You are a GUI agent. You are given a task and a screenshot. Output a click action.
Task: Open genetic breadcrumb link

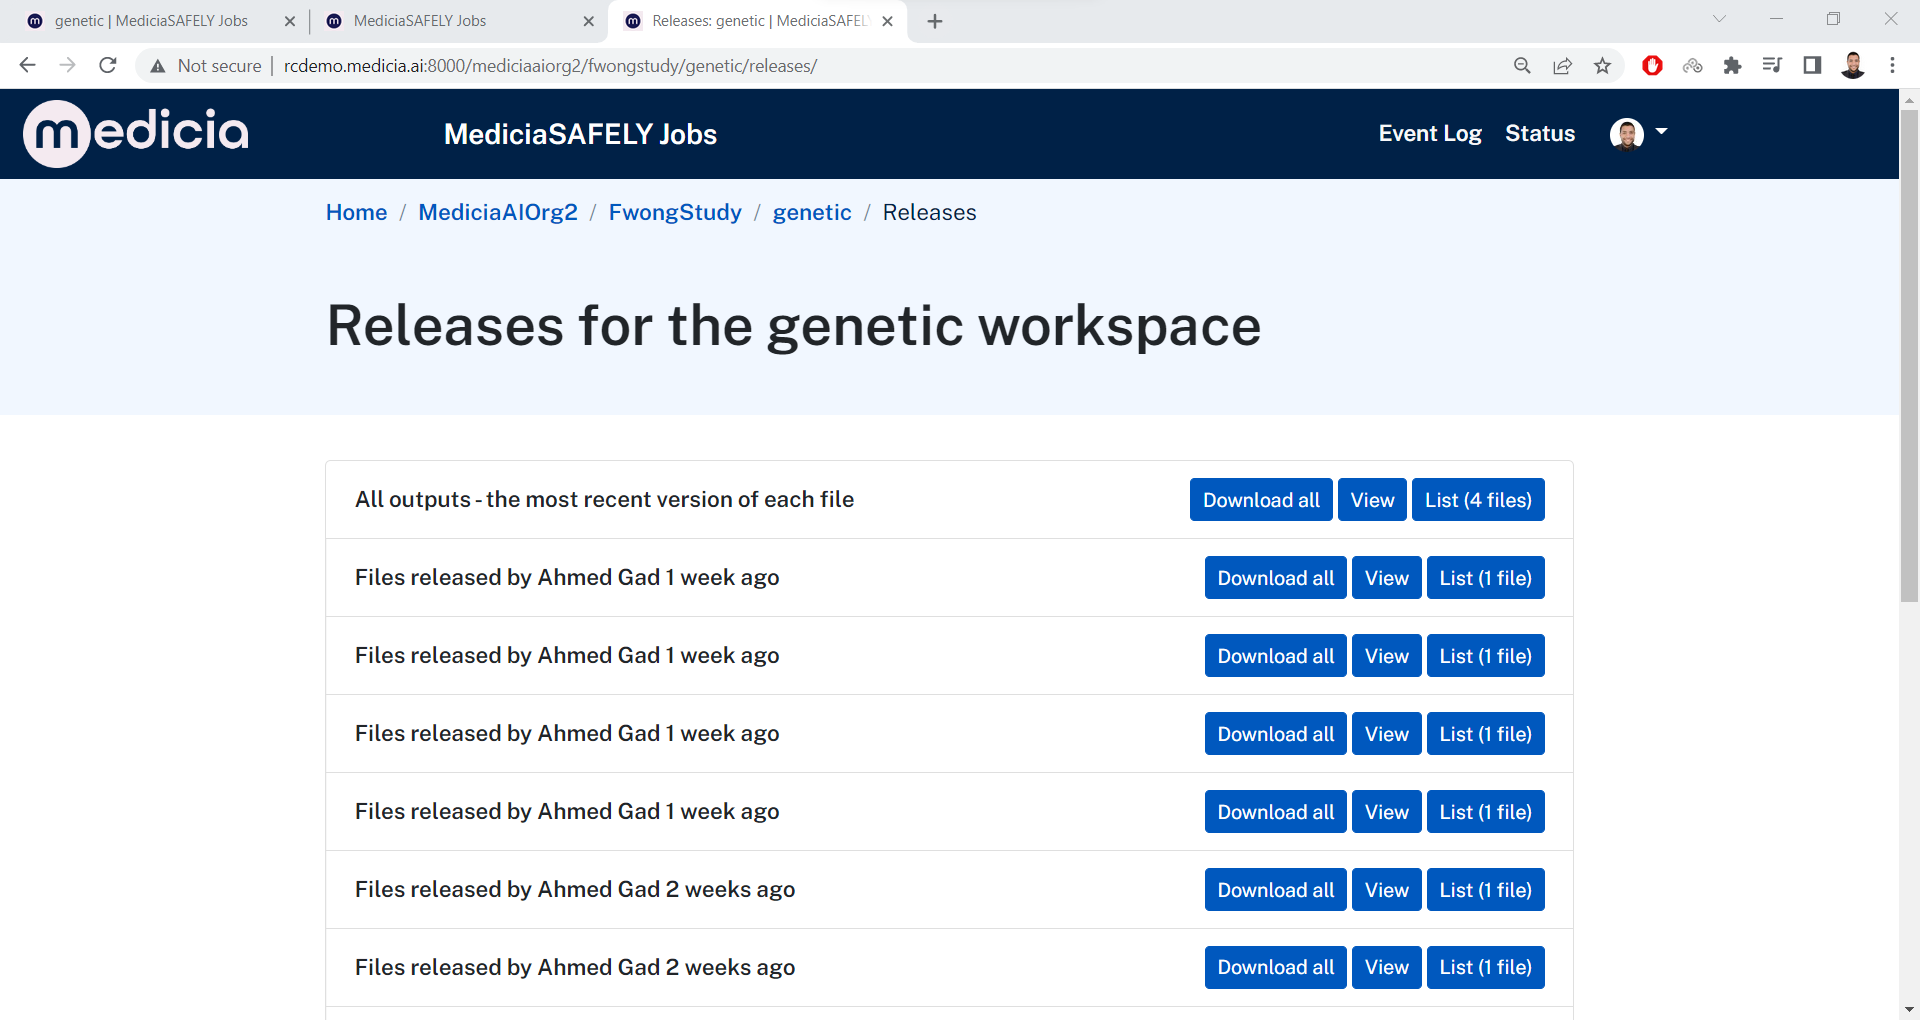click(x=812, y=212)
